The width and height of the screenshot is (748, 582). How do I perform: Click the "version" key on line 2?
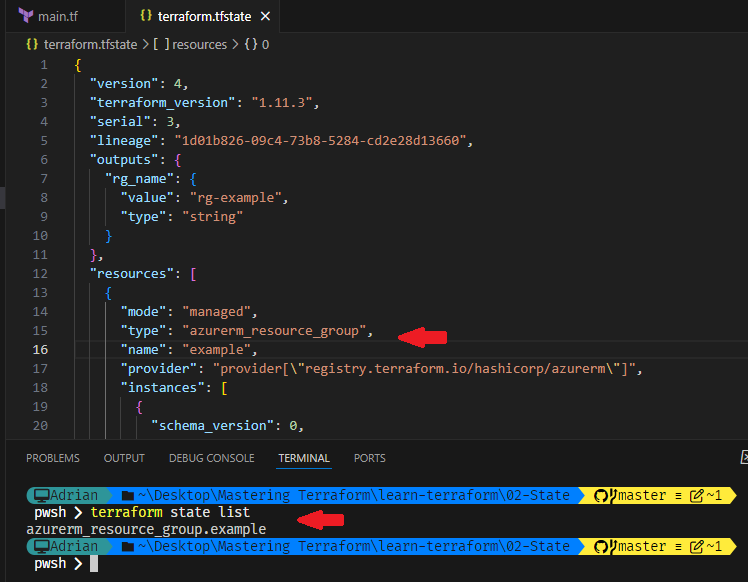[124, 83]
